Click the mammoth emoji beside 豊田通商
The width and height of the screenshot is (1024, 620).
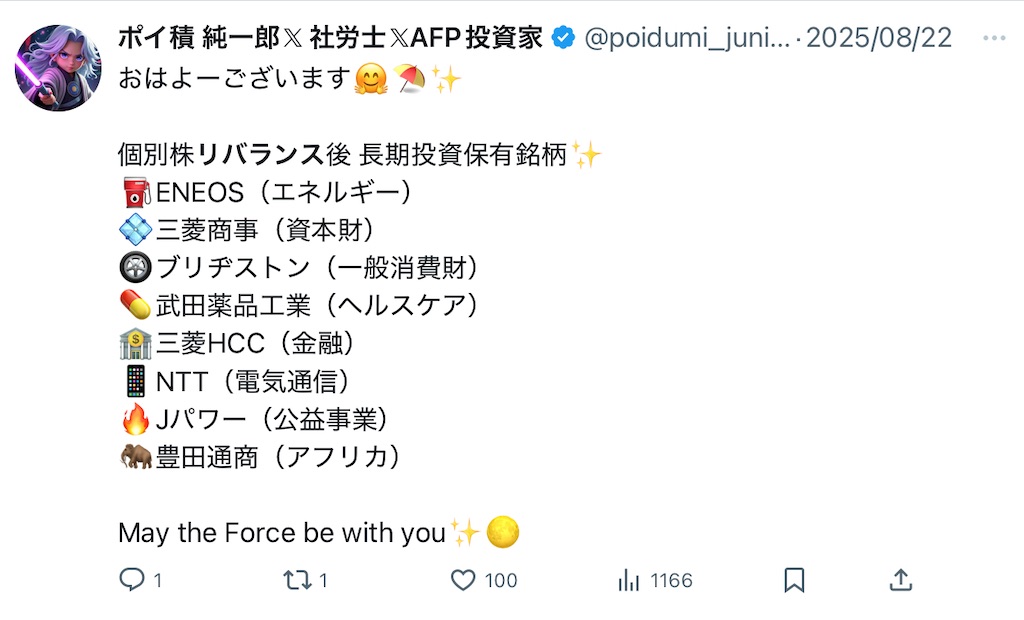[x=135, y=457]
